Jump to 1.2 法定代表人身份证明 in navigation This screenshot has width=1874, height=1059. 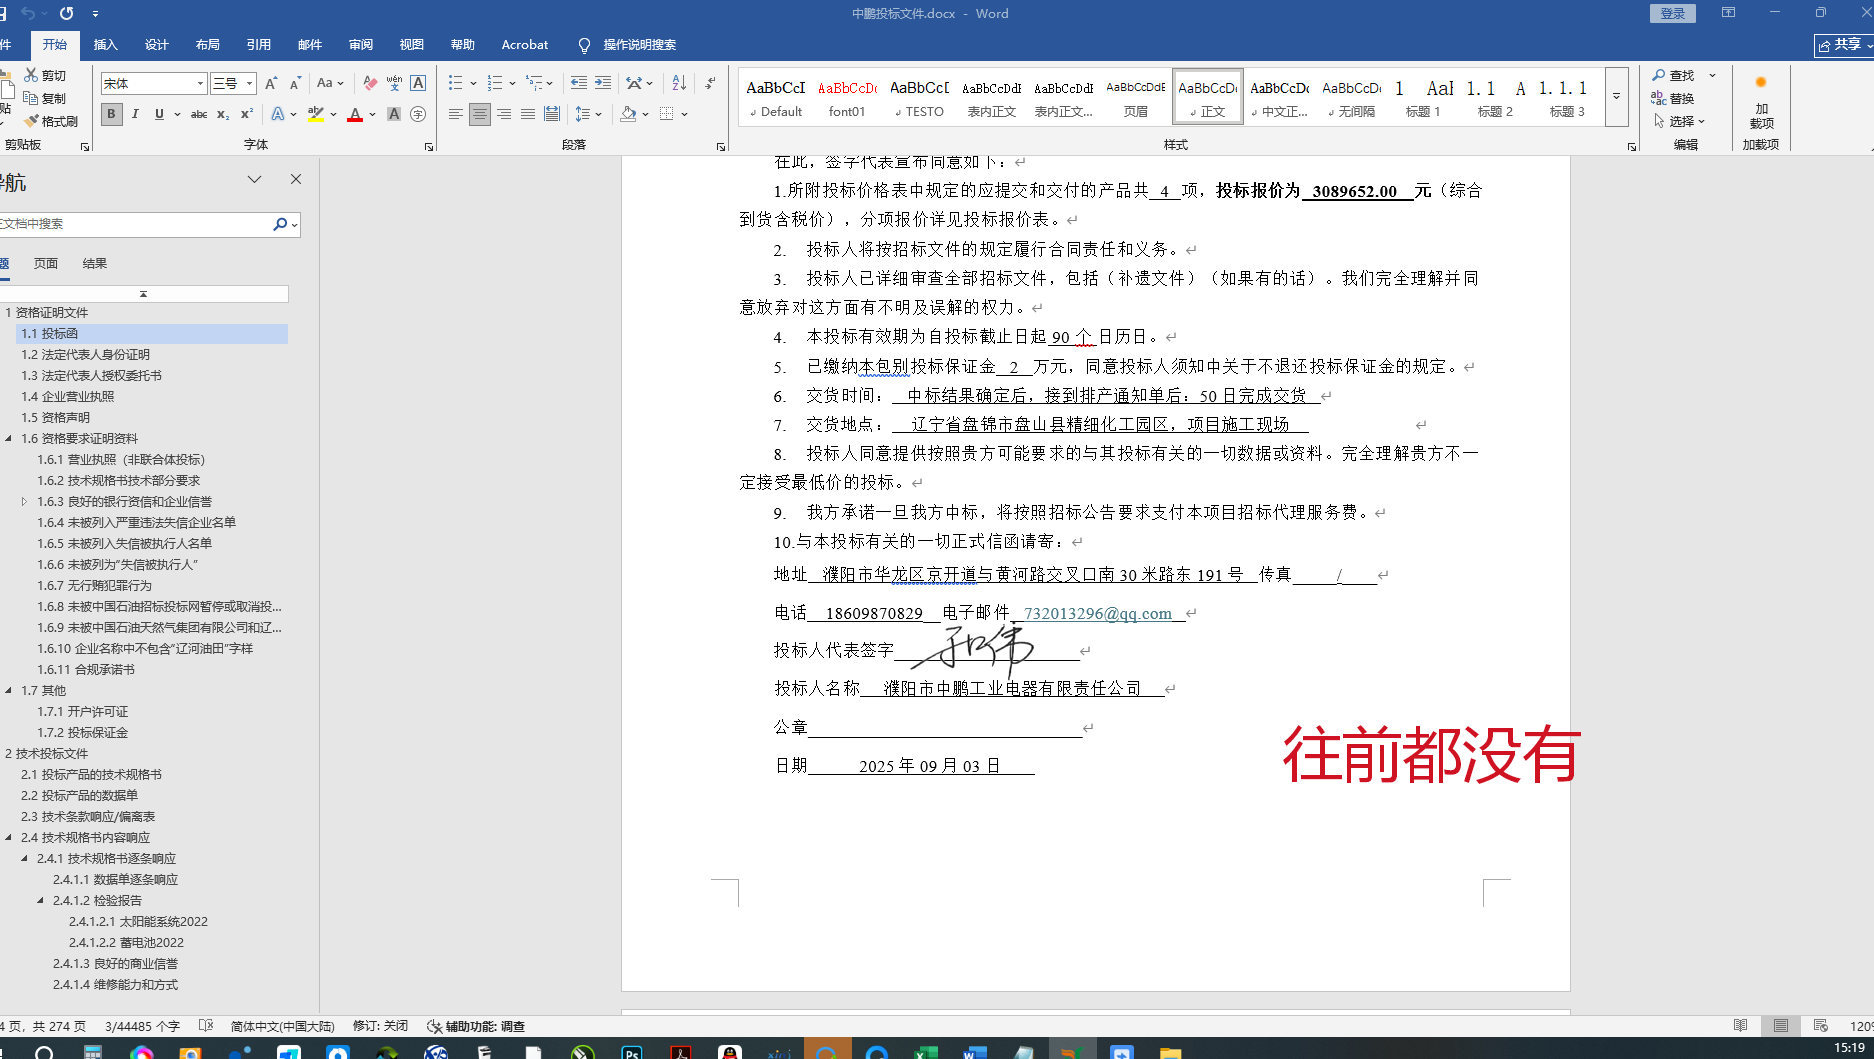point(85,354)
